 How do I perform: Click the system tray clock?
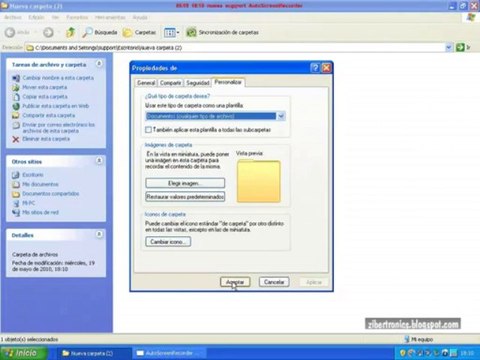pos(467,353)
